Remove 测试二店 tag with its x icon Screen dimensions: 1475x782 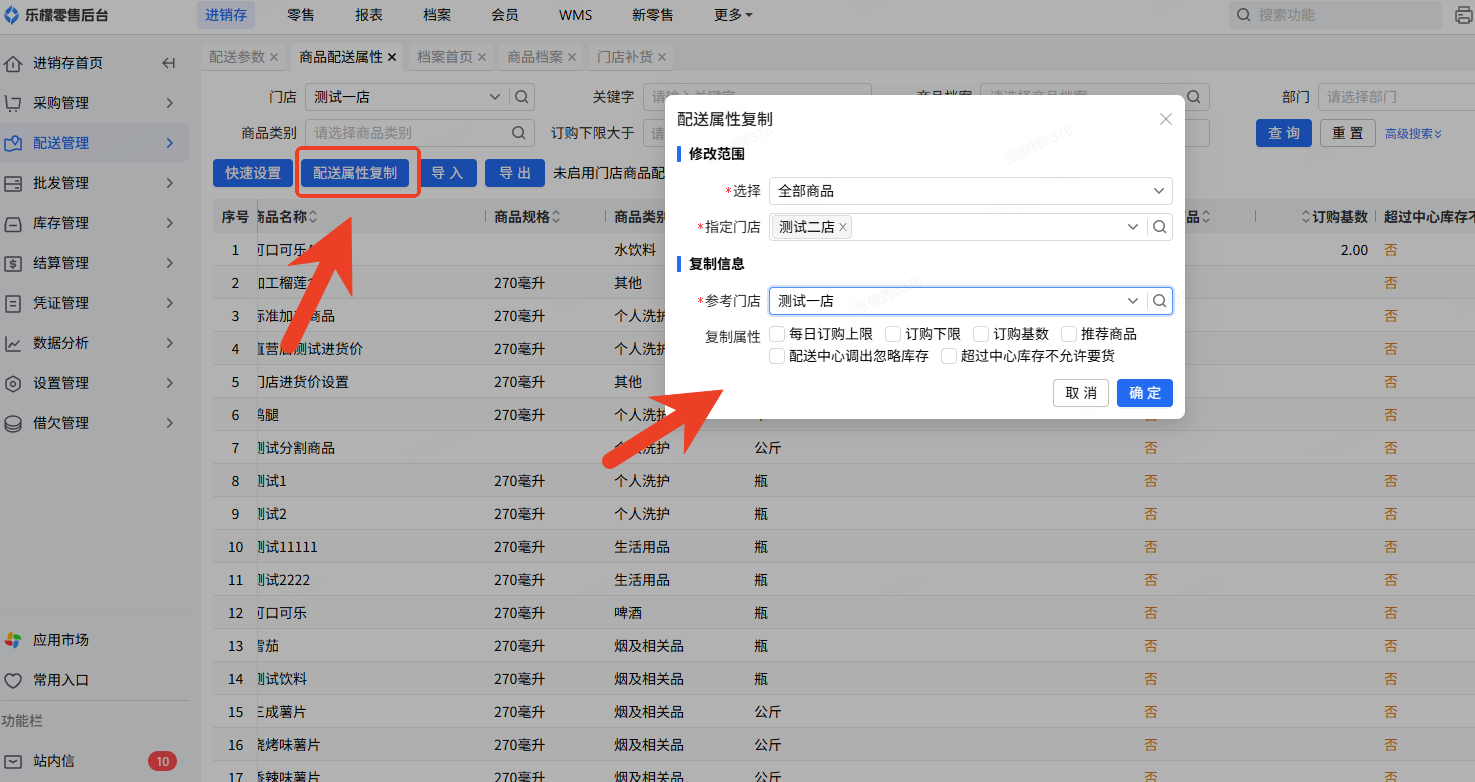(843, 227)
